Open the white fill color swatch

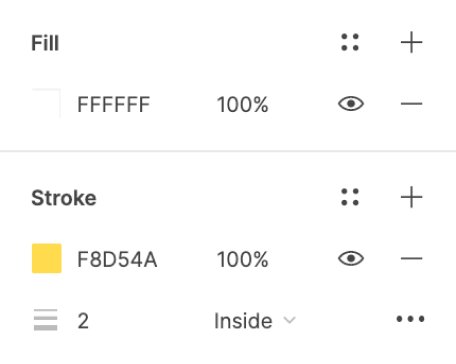(46, 104)
